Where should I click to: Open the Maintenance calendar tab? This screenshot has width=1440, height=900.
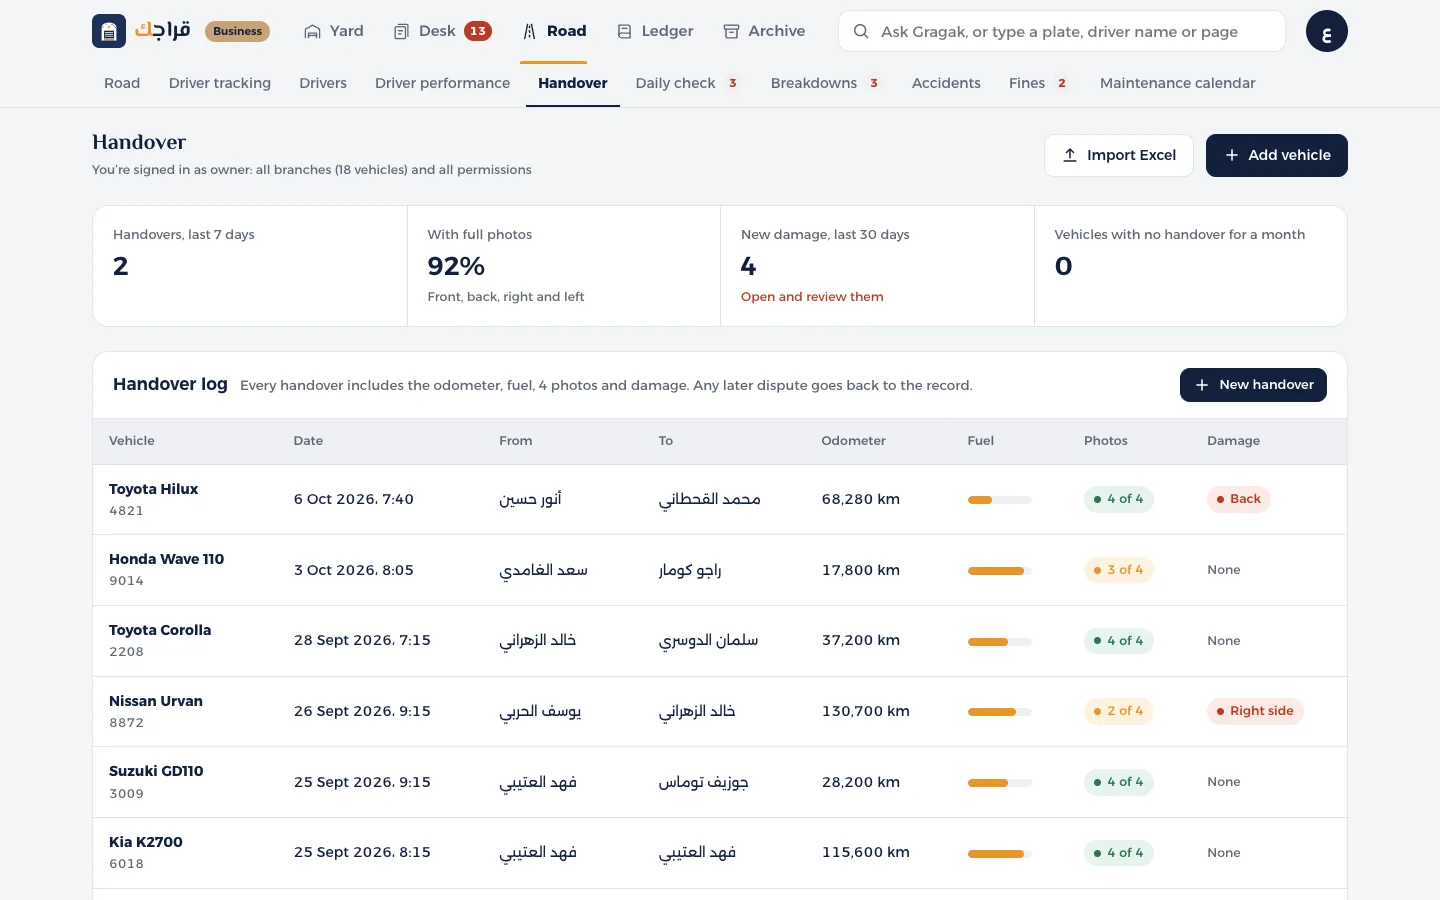1177,83
